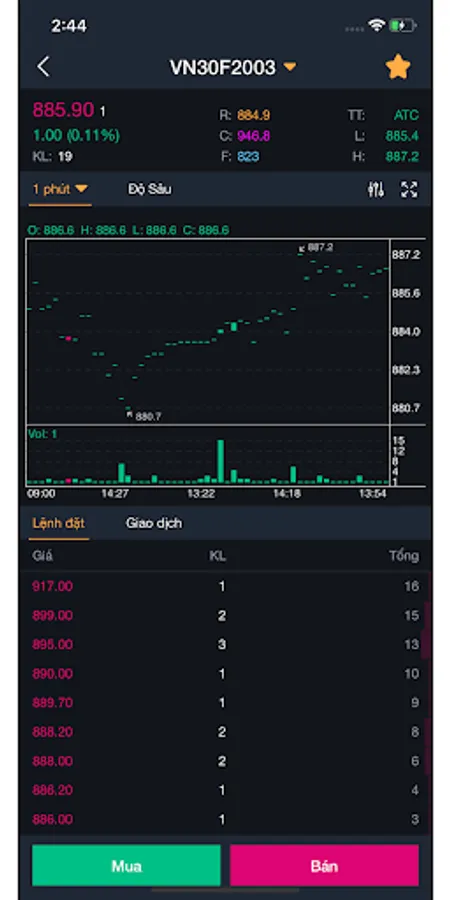This screenshot has height=900, width=450.
Task: Select the 917.00 price row
Action: coord(225,586)
